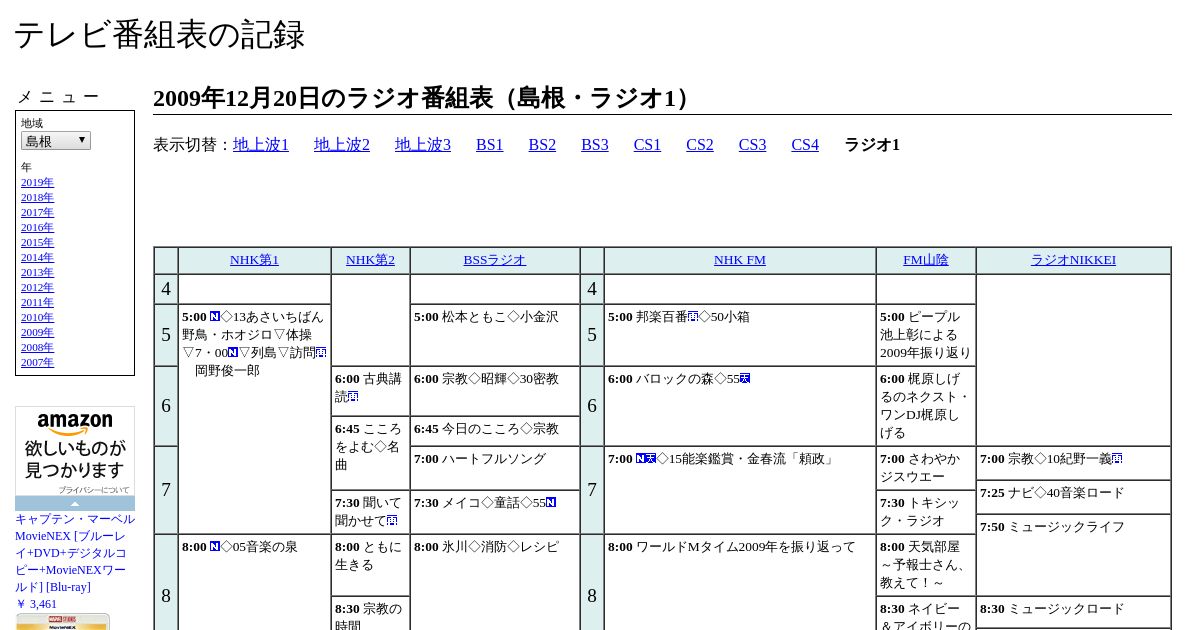Viewport: 1200px width, 630px height.
Task: Show the CS1 program table
Action: 647,145
